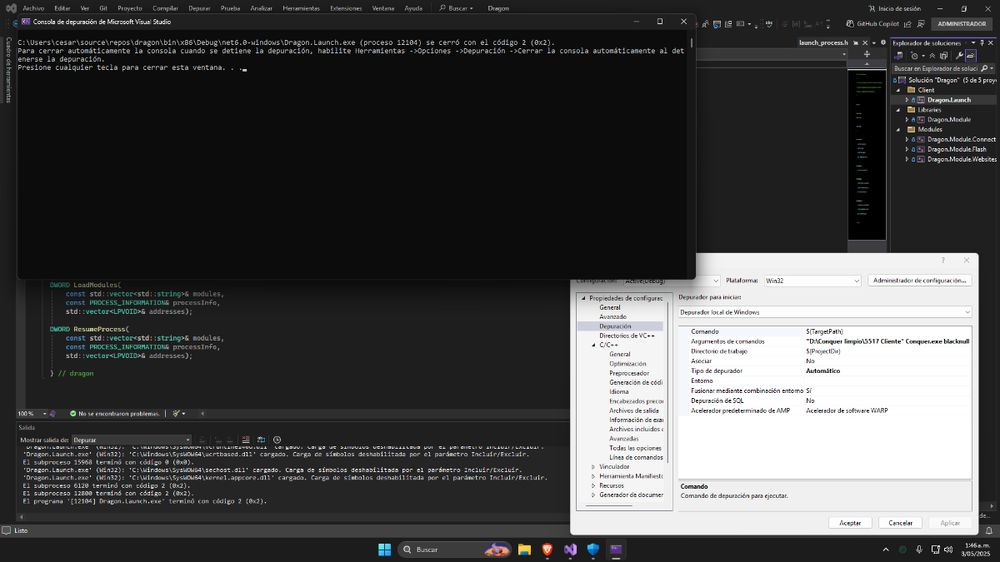Click the Solution Explorer search field
Image resolution: width=1000 pixels, height=562 pixels.
click(935, 68)
